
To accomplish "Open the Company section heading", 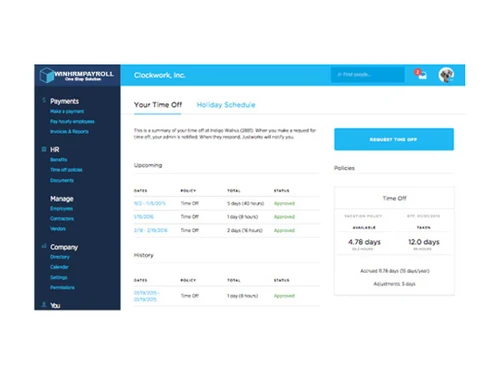I will click(x=64, y=247).
